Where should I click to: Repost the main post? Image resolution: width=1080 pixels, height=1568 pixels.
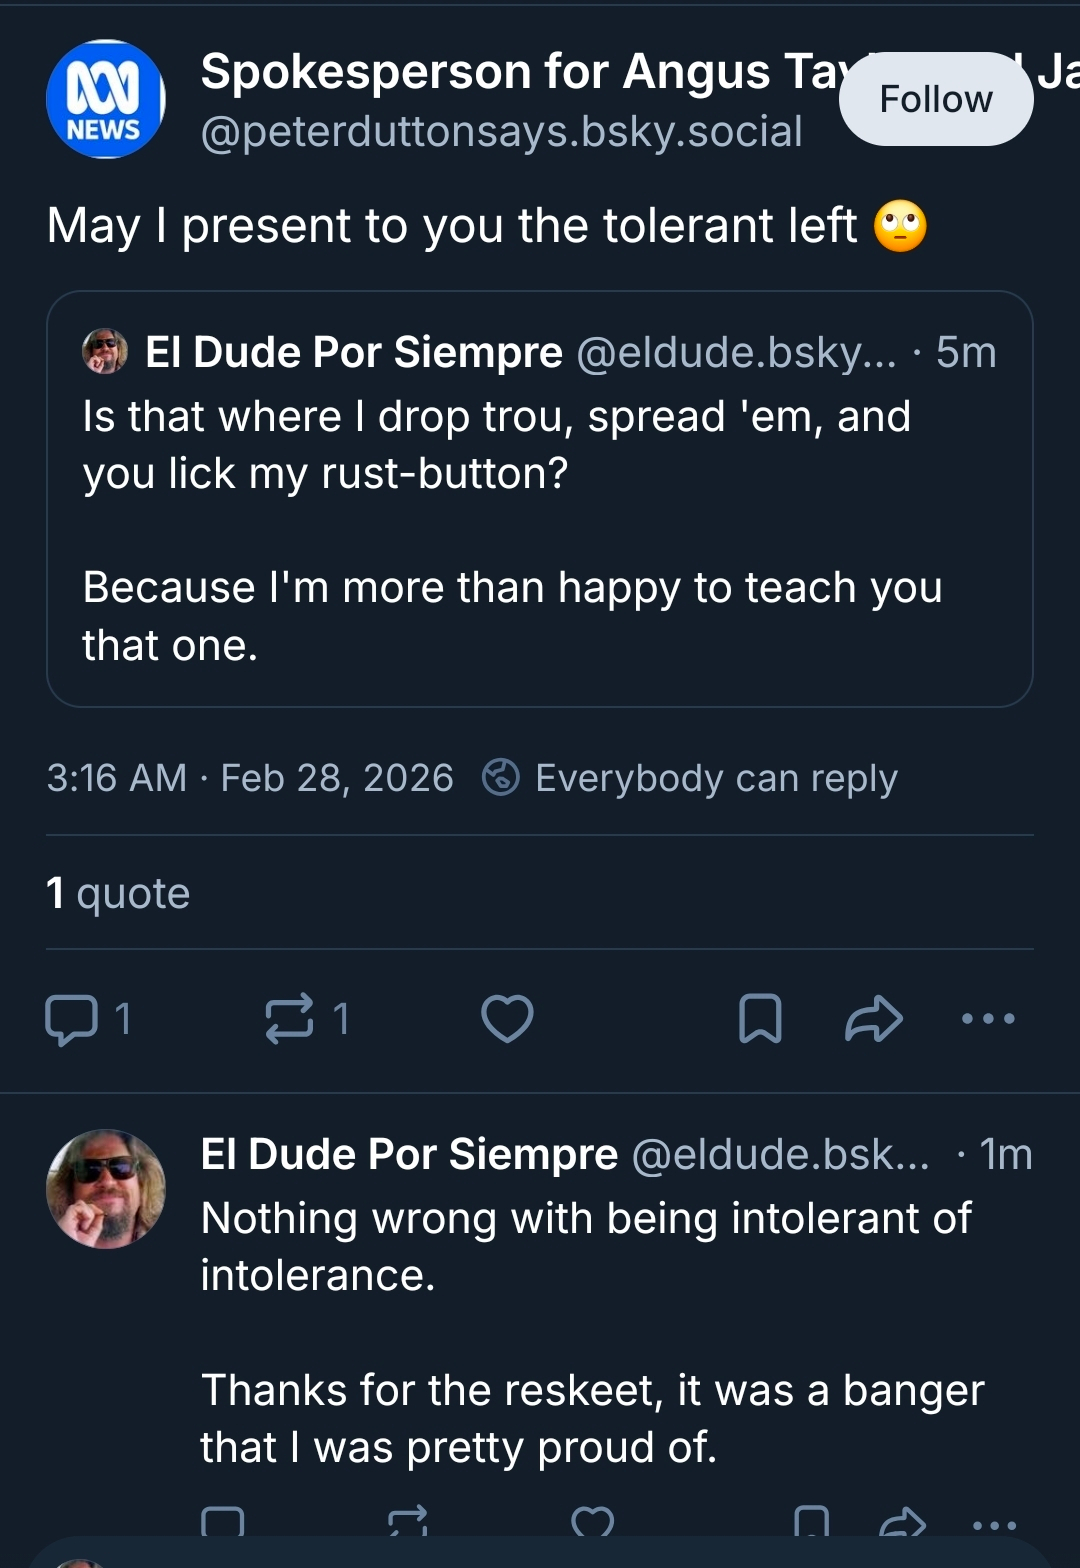[289, 1019]
